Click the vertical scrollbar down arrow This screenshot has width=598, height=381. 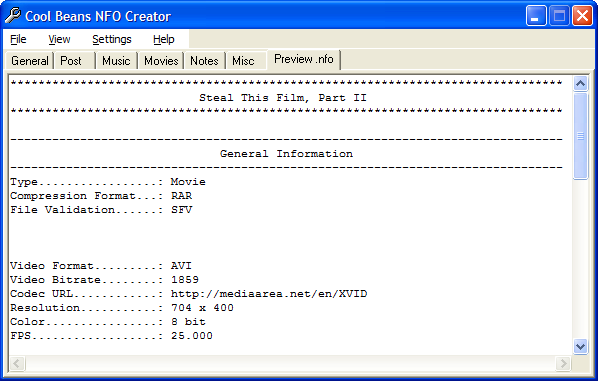580,346
